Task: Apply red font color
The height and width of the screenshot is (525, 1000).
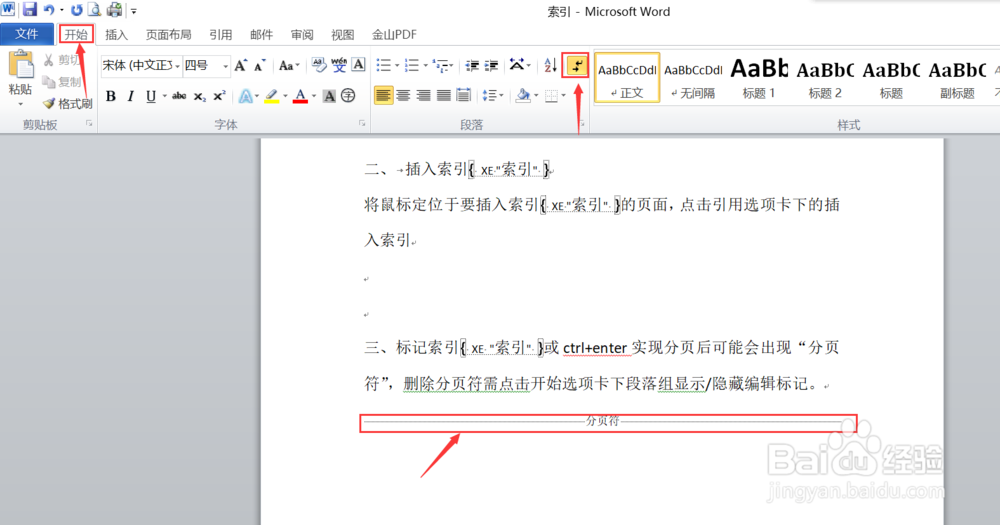Action: (300, 96)
